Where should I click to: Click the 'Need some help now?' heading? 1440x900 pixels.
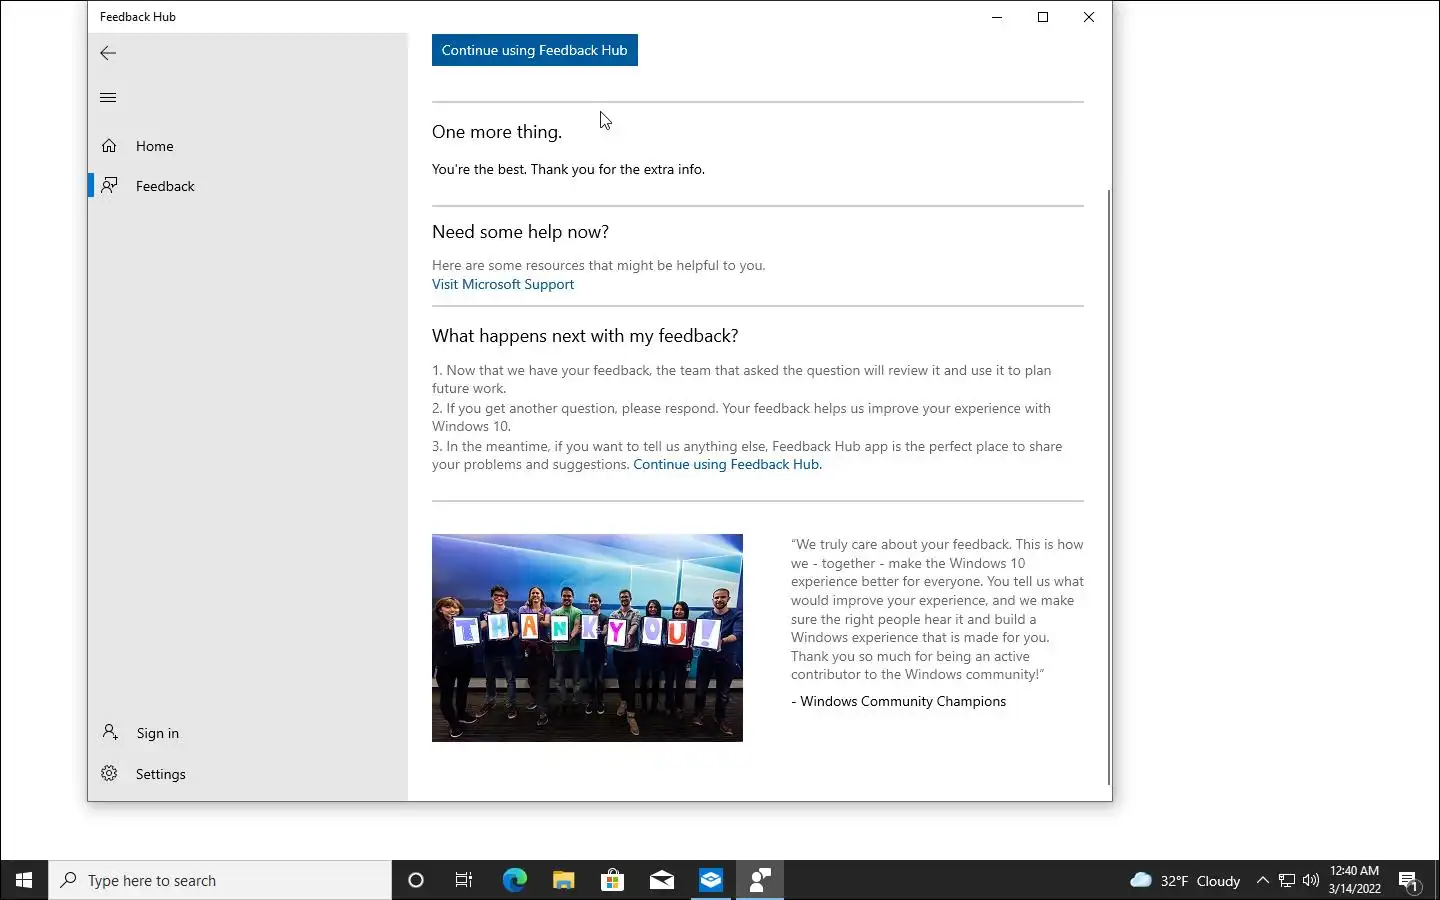pos(520,232)
